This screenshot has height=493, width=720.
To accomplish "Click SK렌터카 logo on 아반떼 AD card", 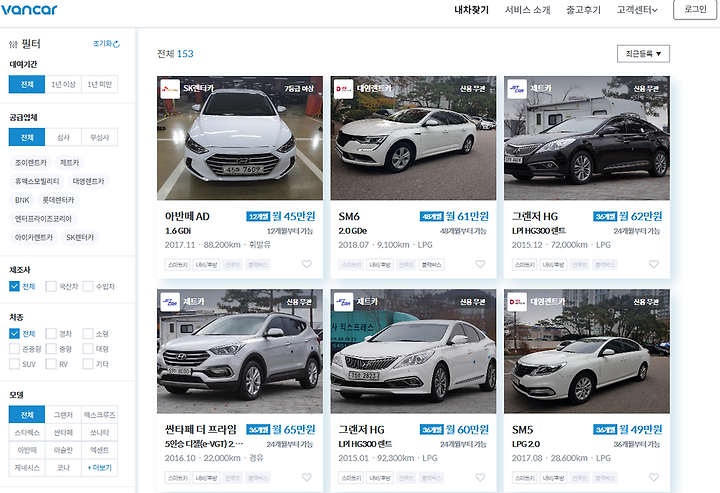I will [170, 89].
